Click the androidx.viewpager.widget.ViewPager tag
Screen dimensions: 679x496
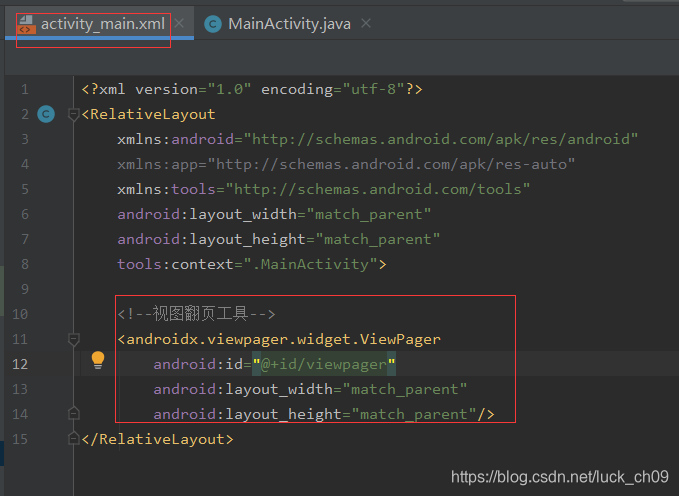click(x=279, y=339)
